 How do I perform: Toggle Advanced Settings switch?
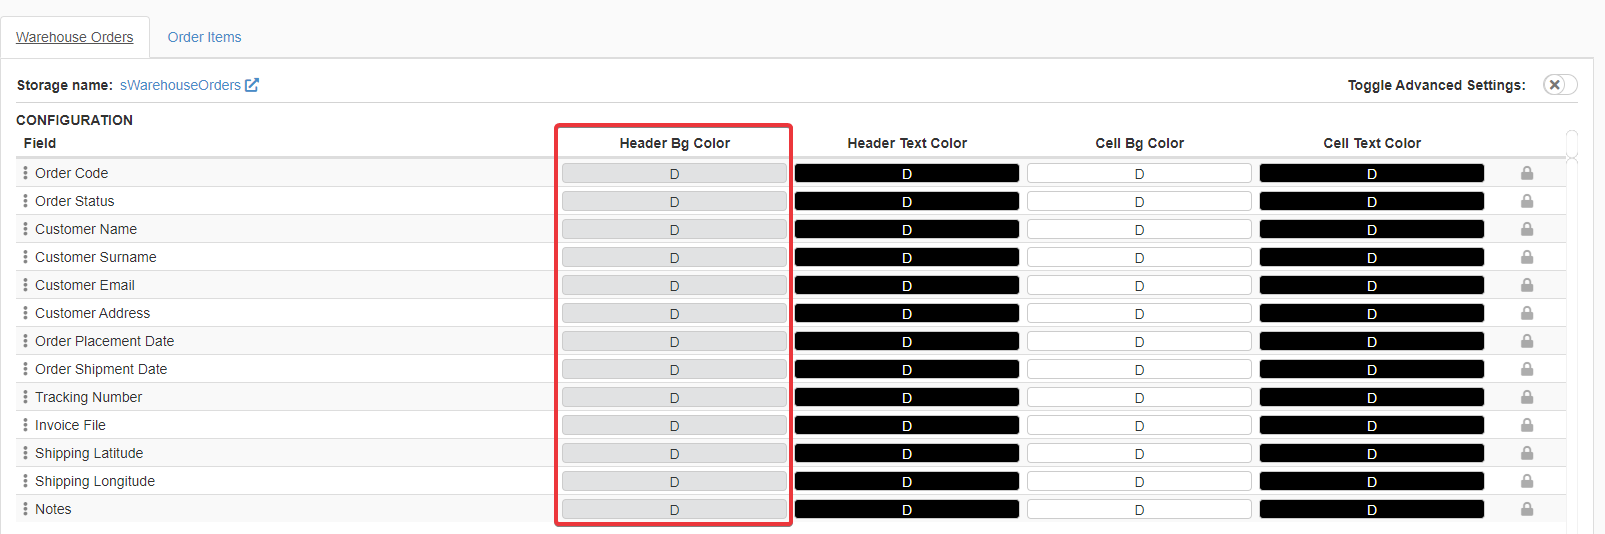[1559, 85]
